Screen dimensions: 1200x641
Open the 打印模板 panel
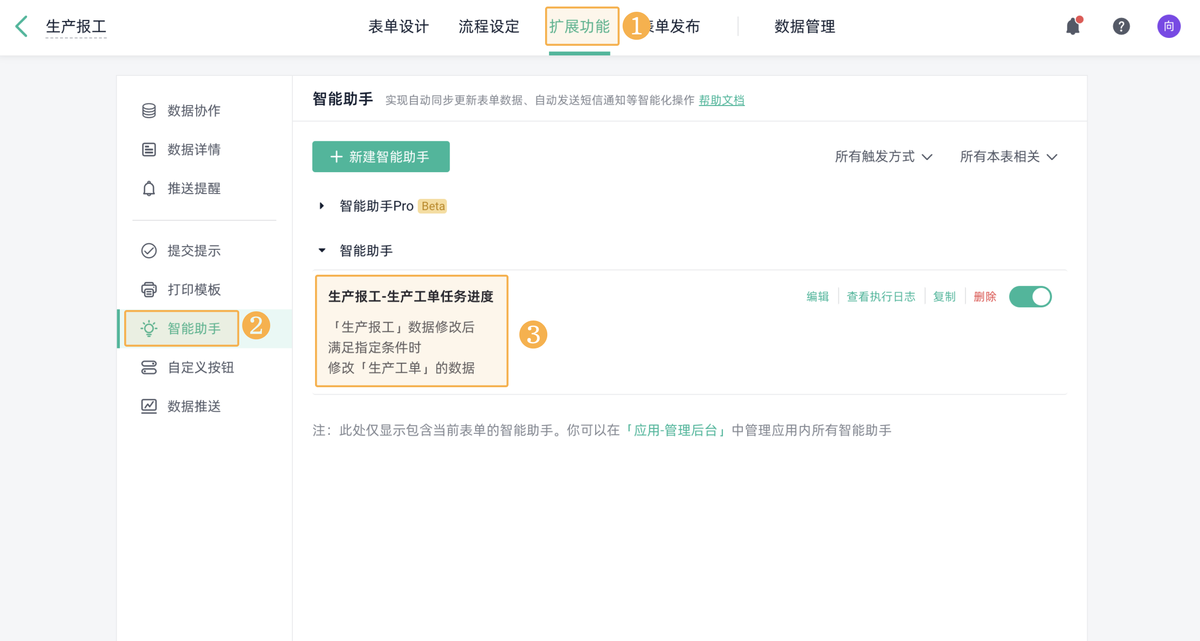[180, 290]
